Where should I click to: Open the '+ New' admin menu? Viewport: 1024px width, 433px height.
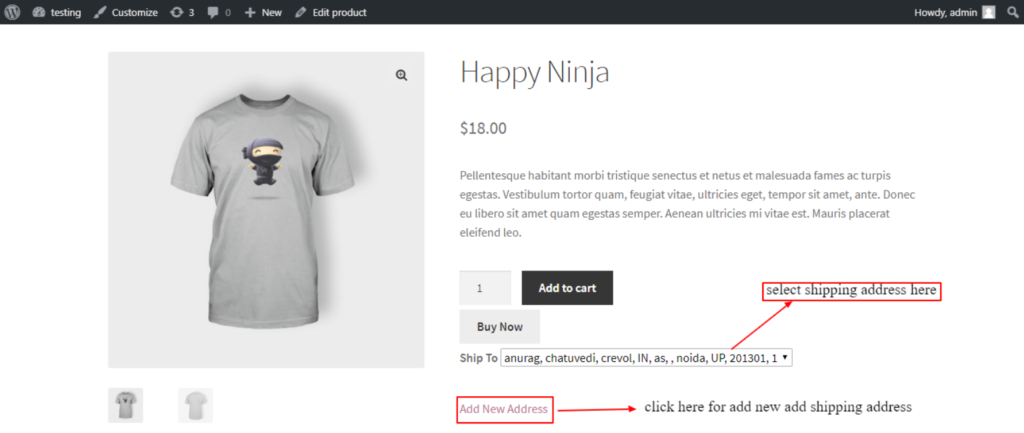(264, 12)
